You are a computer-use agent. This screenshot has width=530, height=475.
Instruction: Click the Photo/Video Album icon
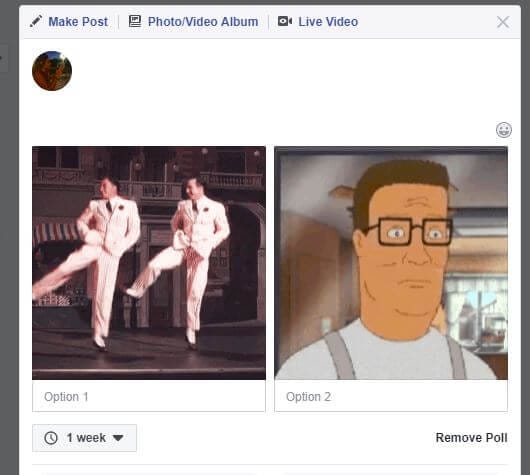click(135, 21)
